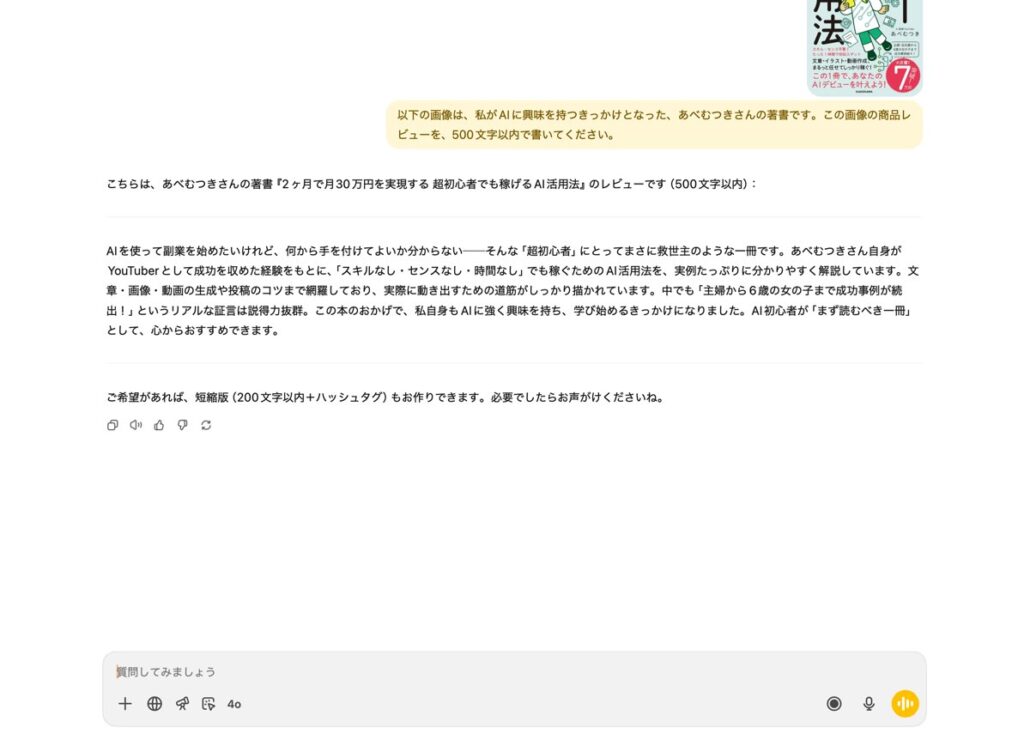
Task: Click the 短縮版 follow-up suggestion line
Action: (385, 397)
